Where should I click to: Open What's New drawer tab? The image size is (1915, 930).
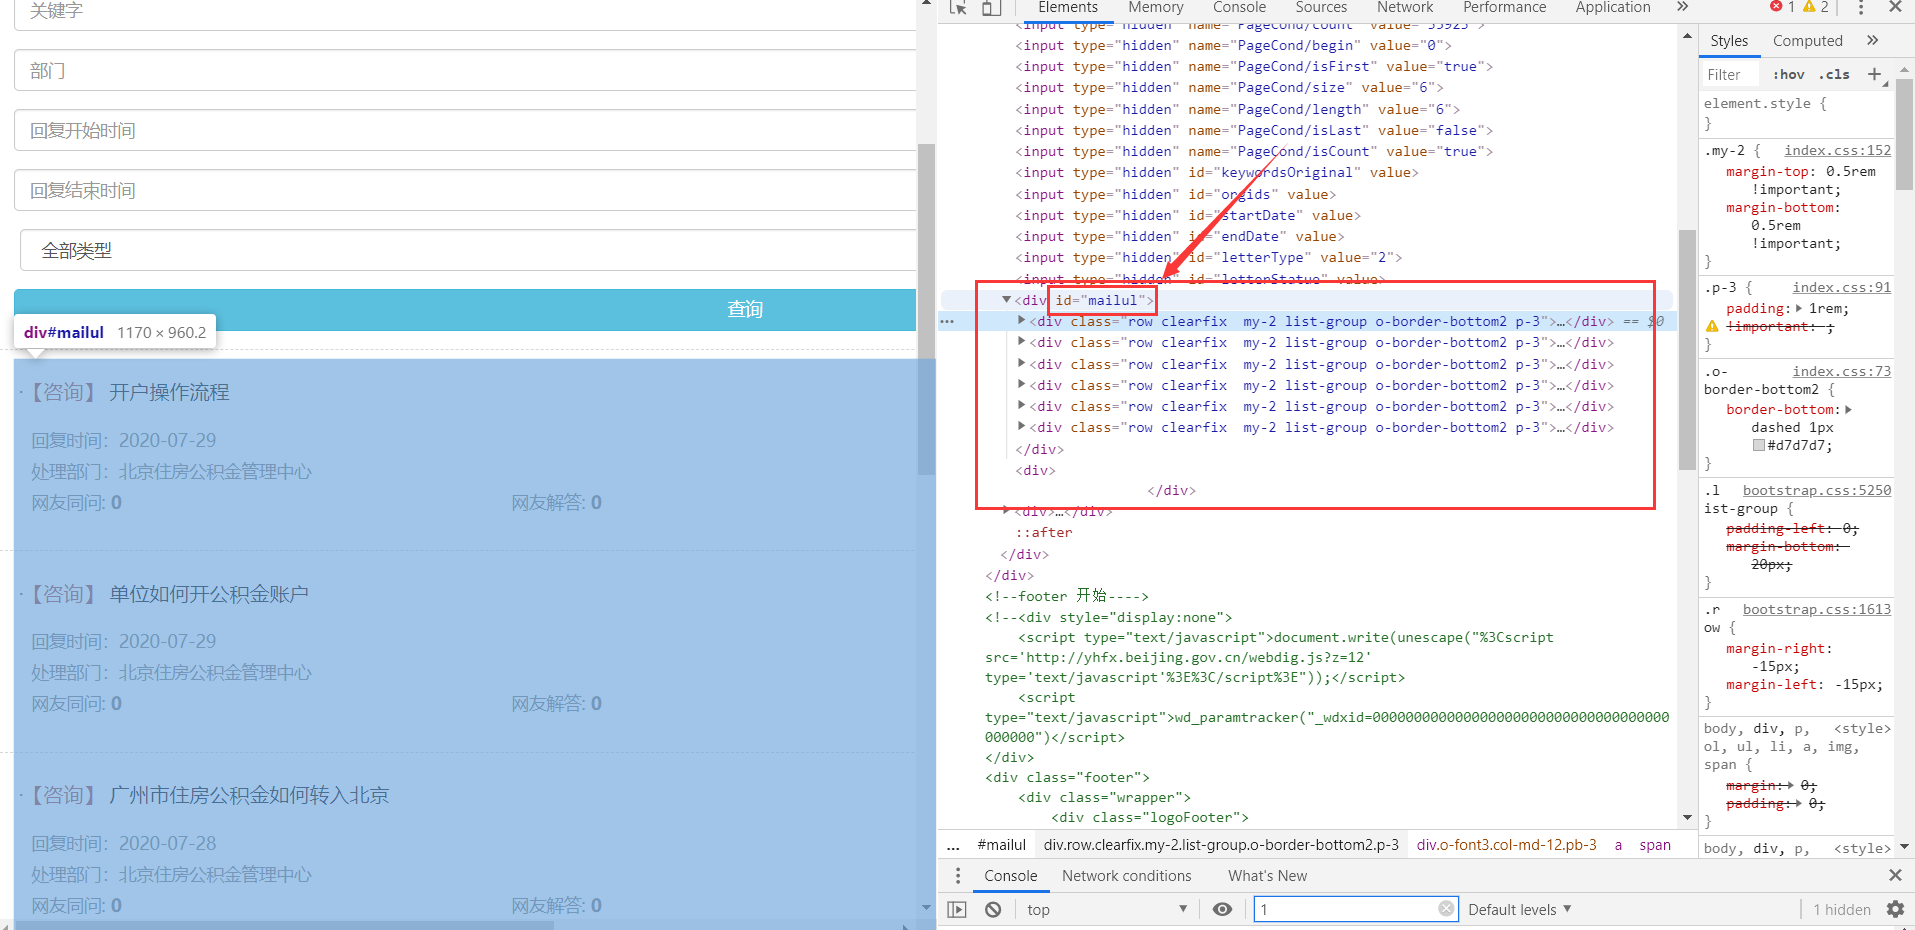[1267, 875]
